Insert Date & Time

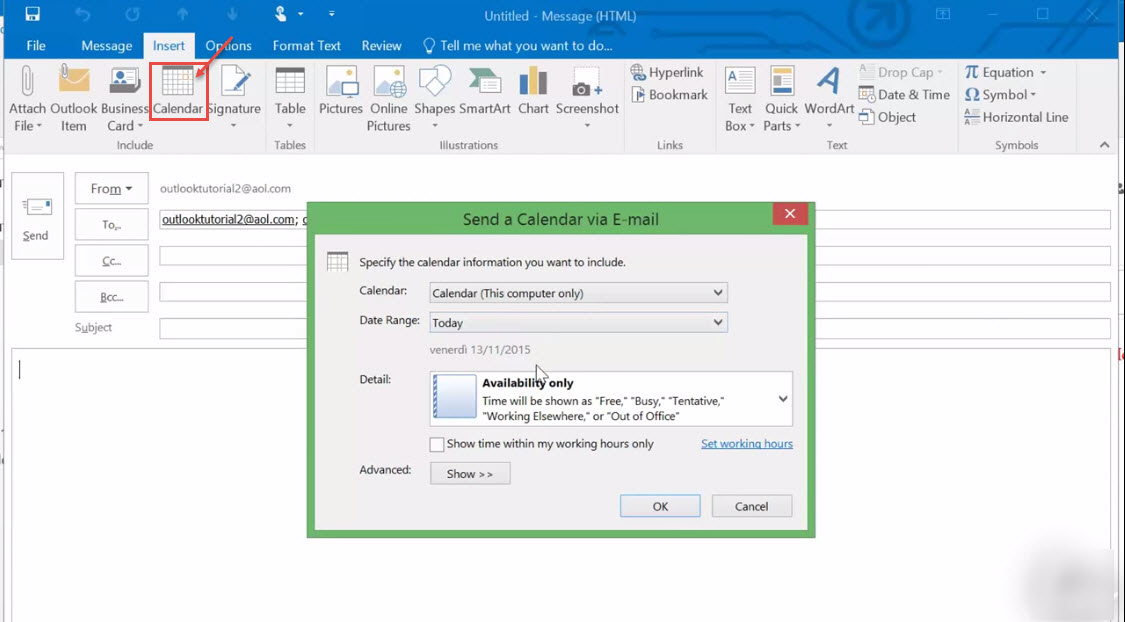(904, 95)
